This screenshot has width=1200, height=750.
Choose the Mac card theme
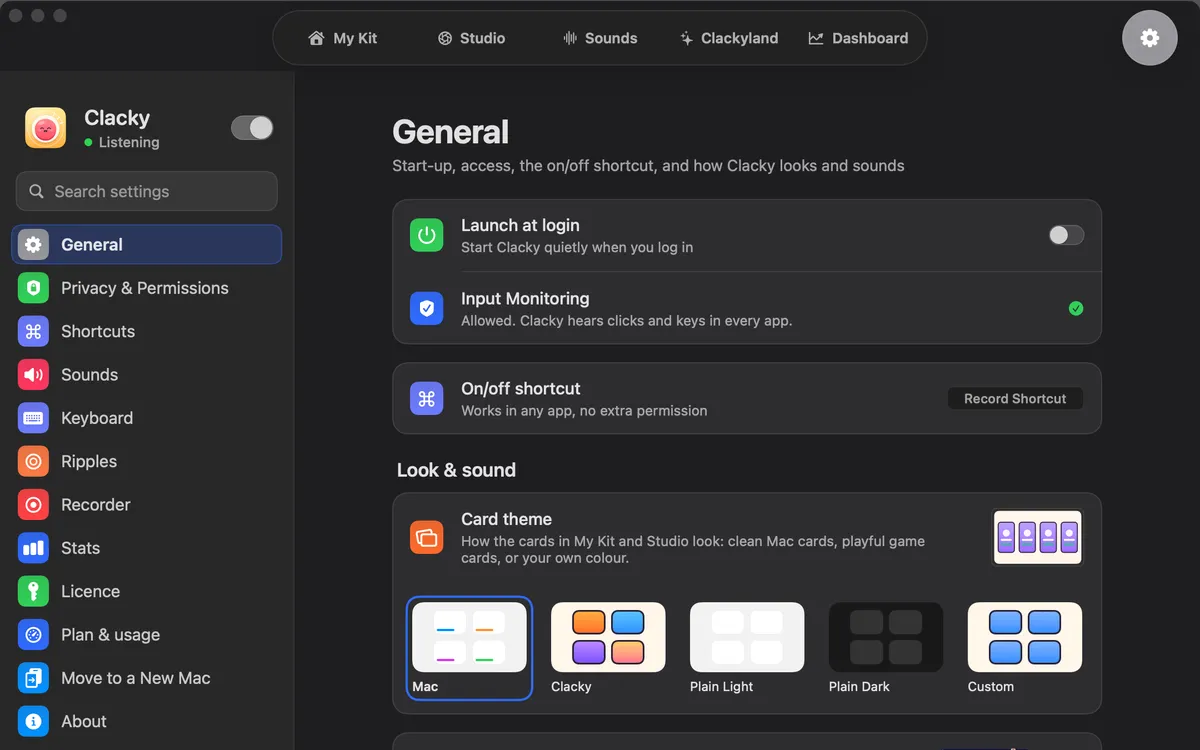tap(469, 648)
